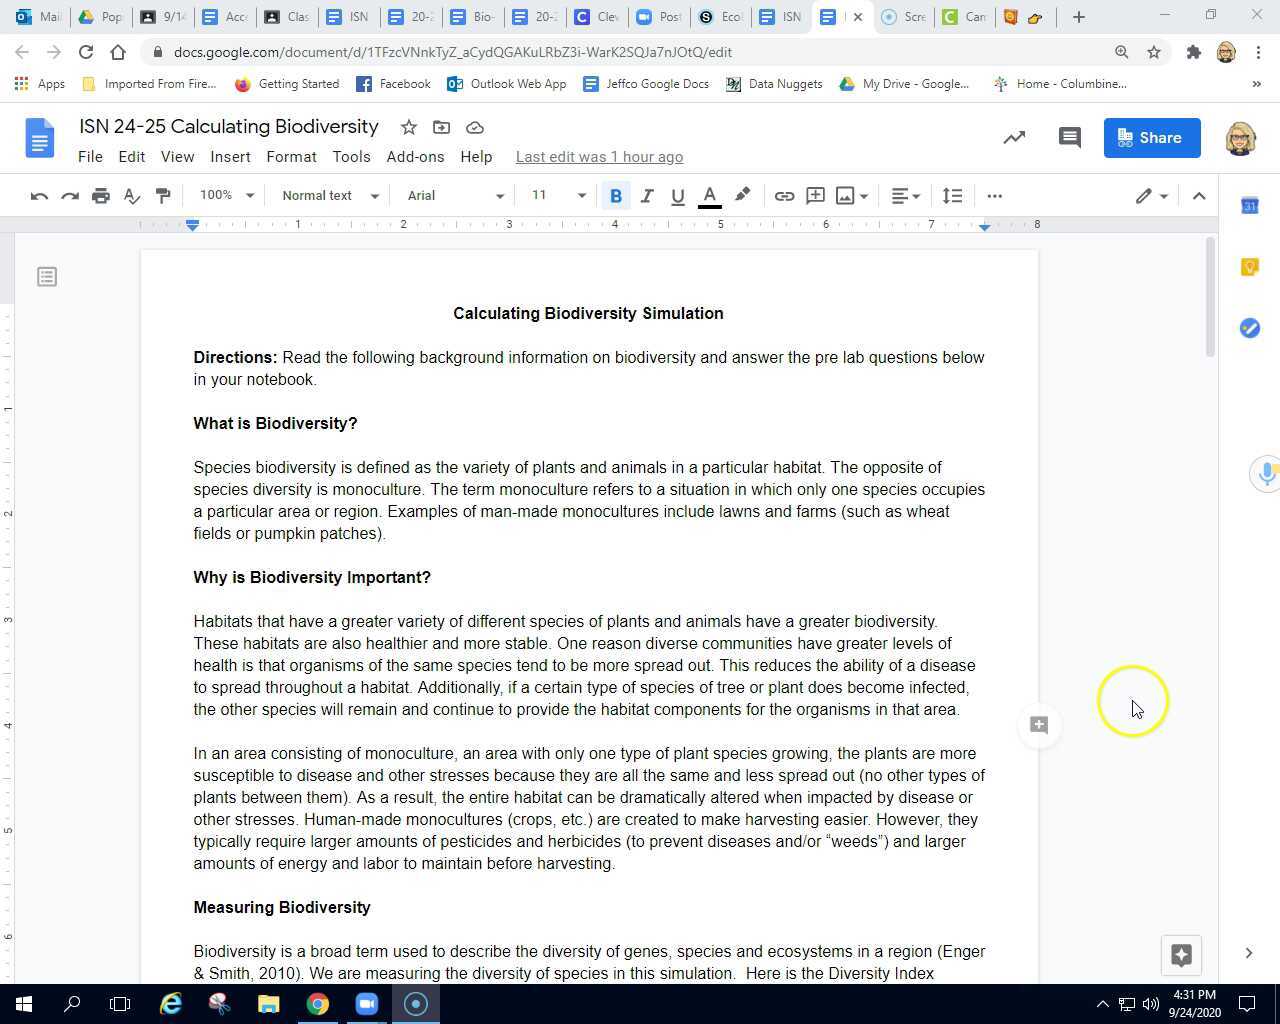Click the Share button
The width and height of the screenshot is (1280, 1024).
point(1151,137)
